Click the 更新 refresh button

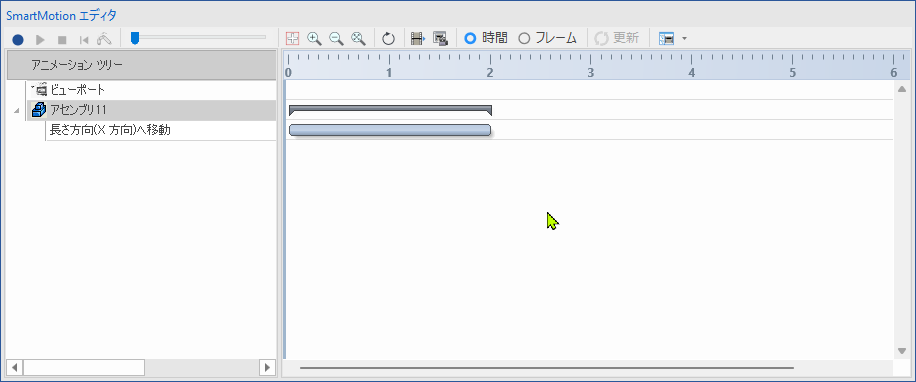coord(616,39)
